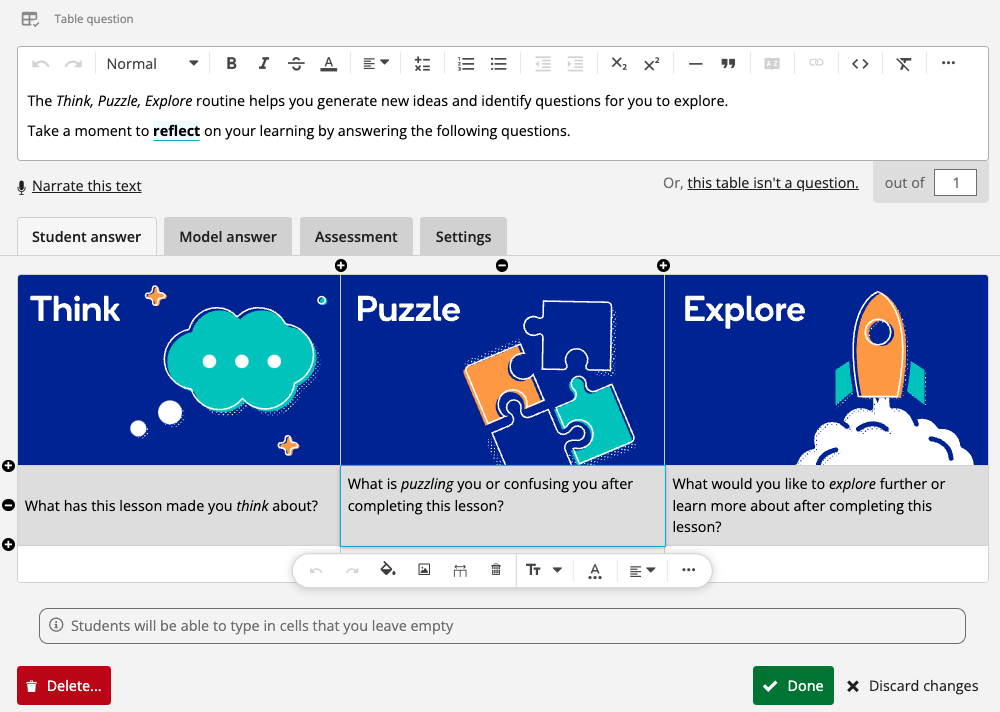
Task: Select the Puzzle header image
Action: click(503, 370)
